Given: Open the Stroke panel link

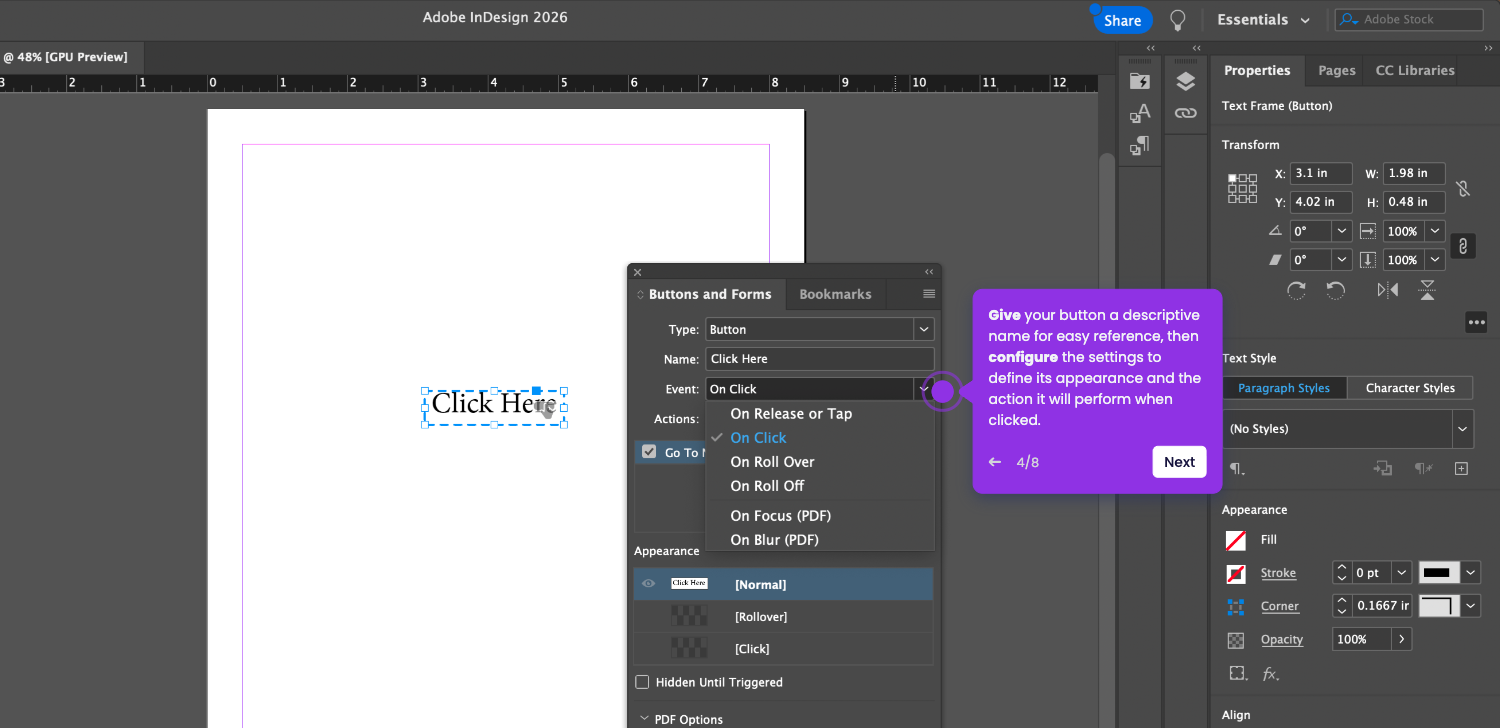Looking at the screenshot, I should pos(1278,573).
